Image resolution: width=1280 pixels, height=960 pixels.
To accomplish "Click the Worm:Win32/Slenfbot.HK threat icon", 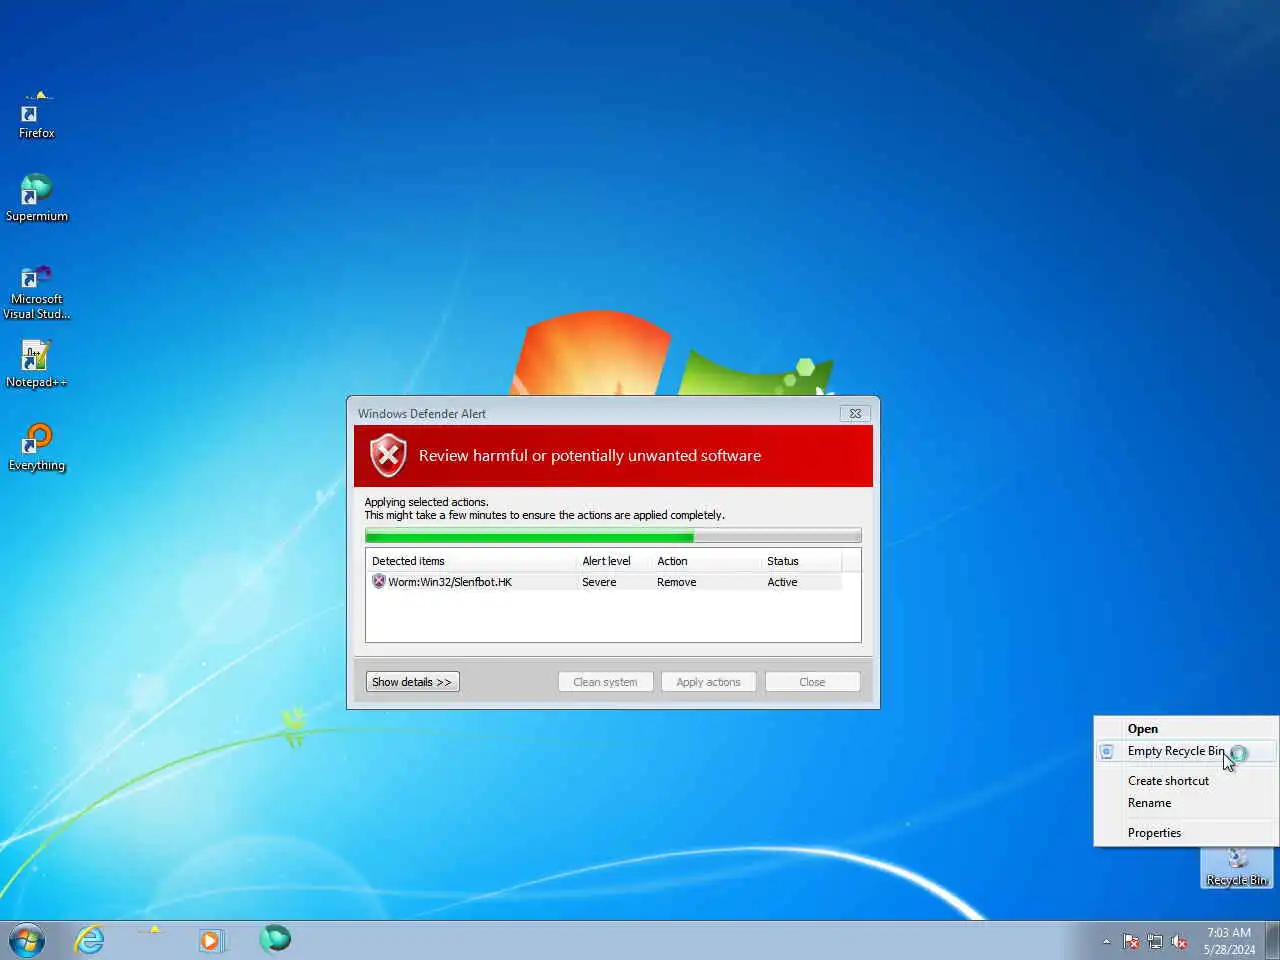I will pyautogui.click(x=379, y=581).
